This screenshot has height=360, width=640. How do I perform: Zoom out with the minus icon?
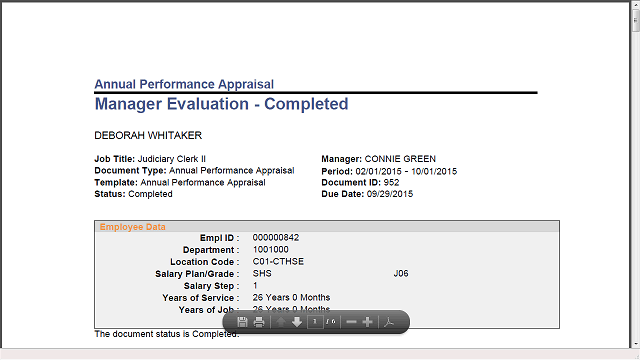pos(351,322)
